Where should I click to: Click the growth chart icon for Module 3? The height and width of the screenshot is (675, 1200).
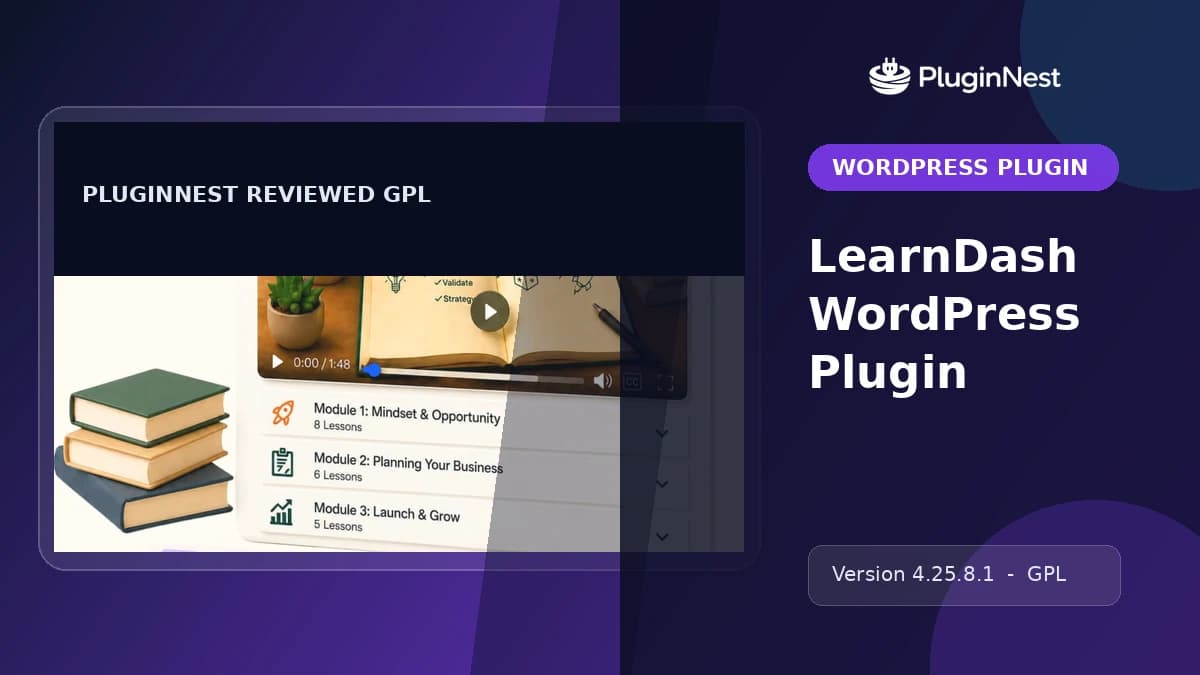click(282, 513)
